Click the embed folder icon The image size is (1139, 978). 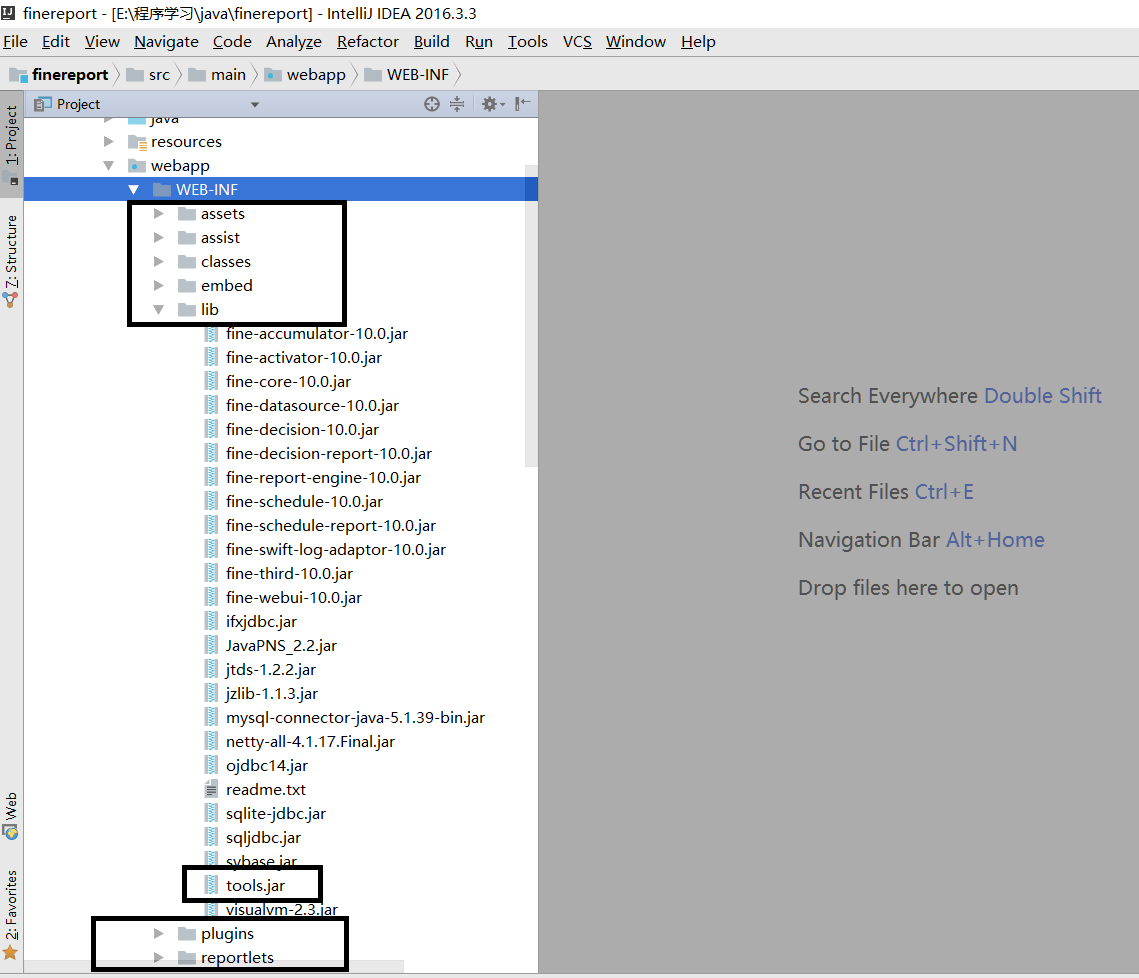[187, 286]
